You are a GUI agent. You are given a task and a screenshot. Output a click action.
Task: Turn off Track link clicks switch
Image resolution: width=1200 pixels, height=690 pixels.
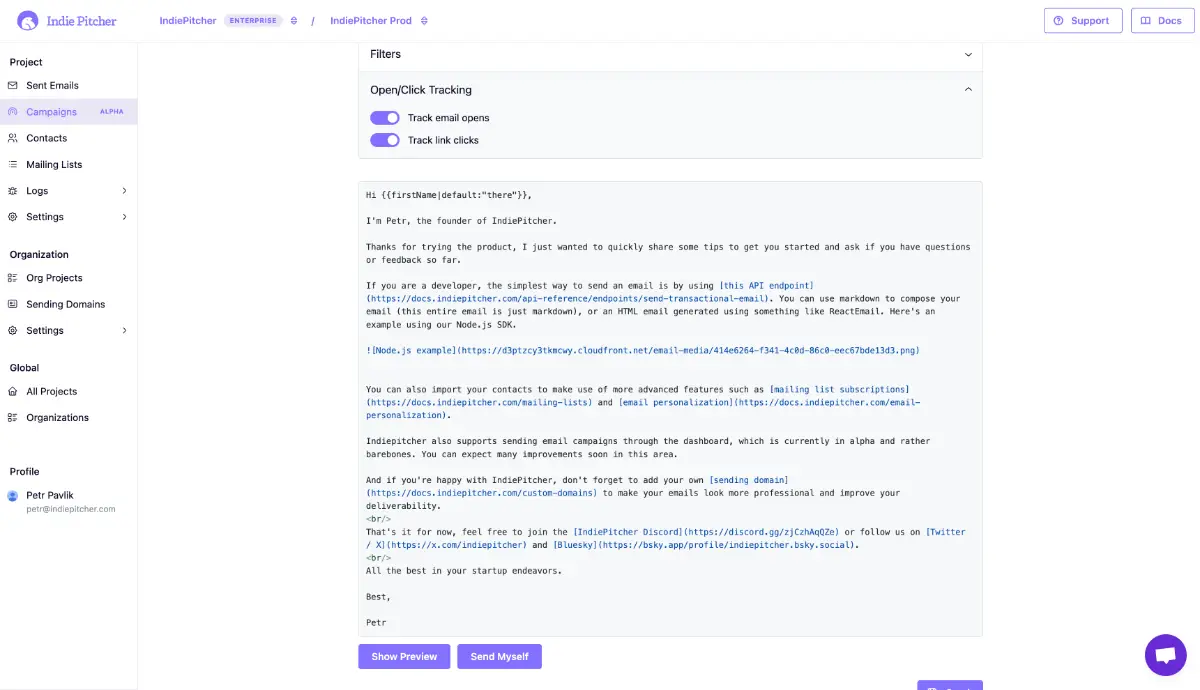(385, 140)
